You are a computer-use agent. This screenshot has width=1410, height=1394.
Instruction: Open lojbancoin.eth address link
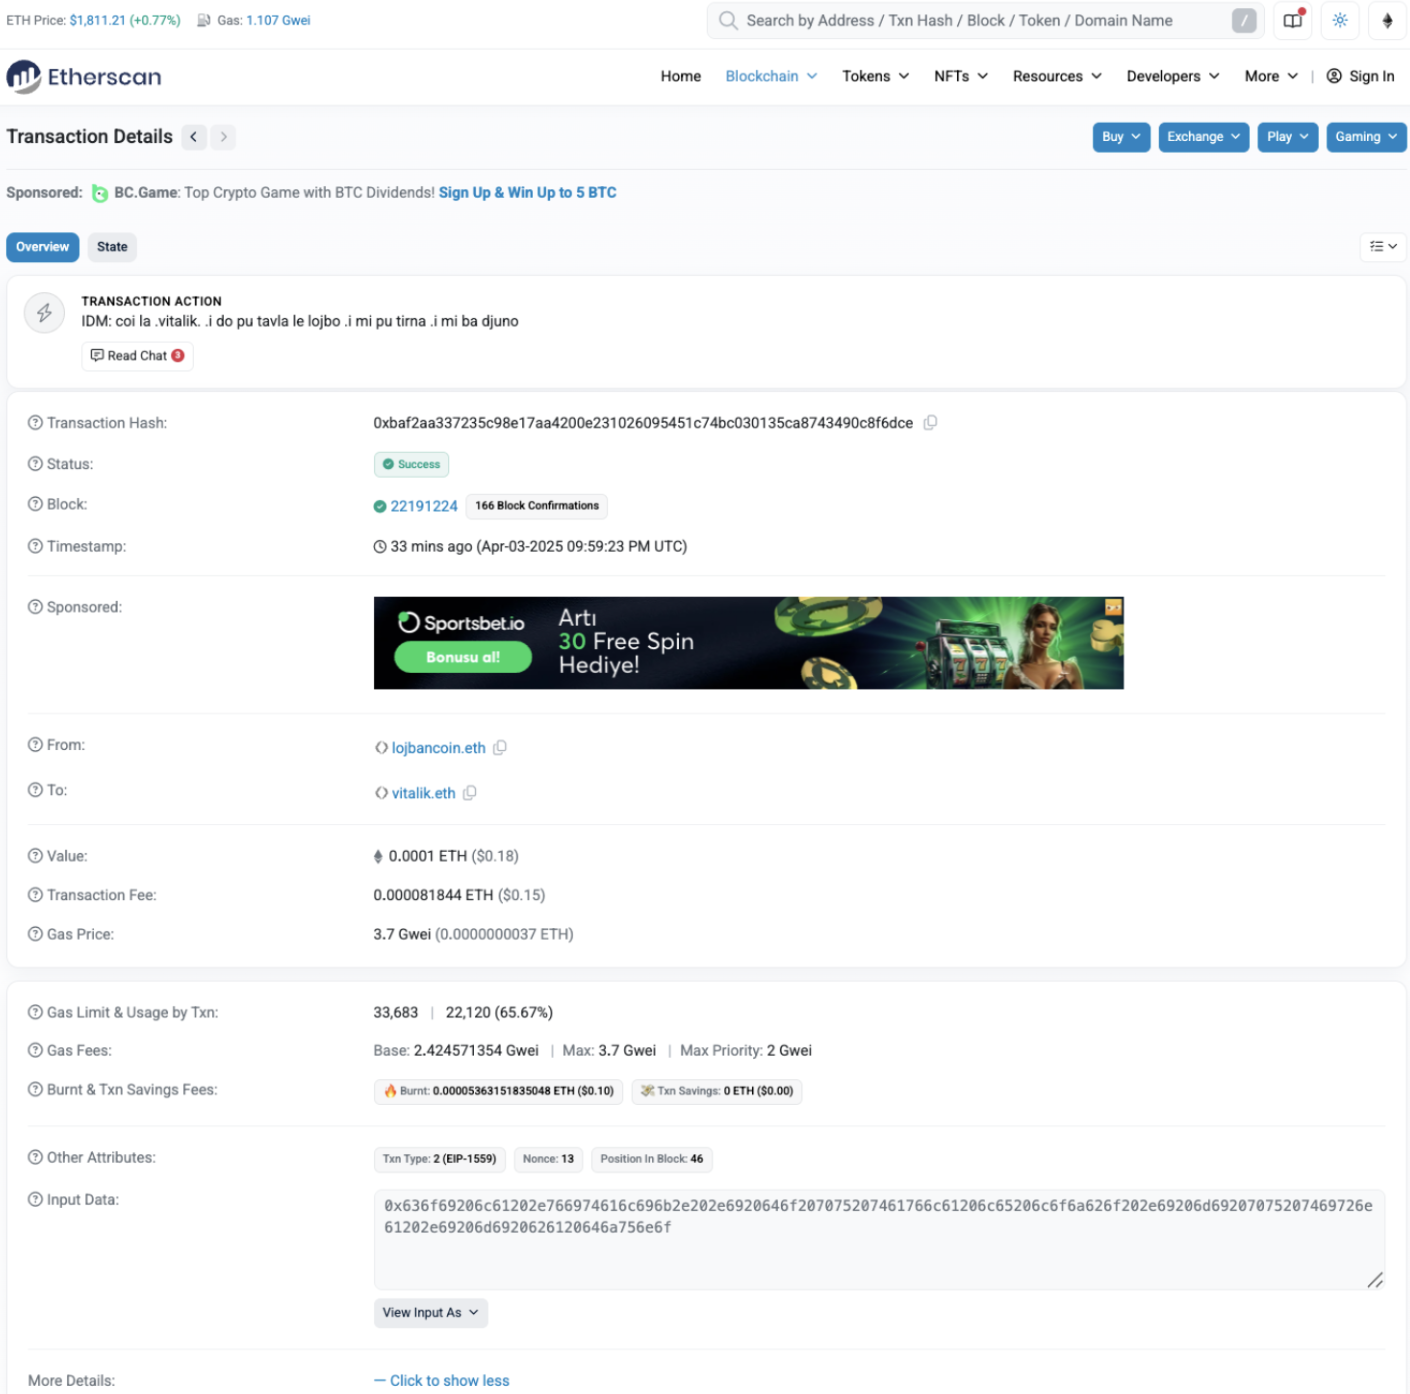[x=439, y=748]
